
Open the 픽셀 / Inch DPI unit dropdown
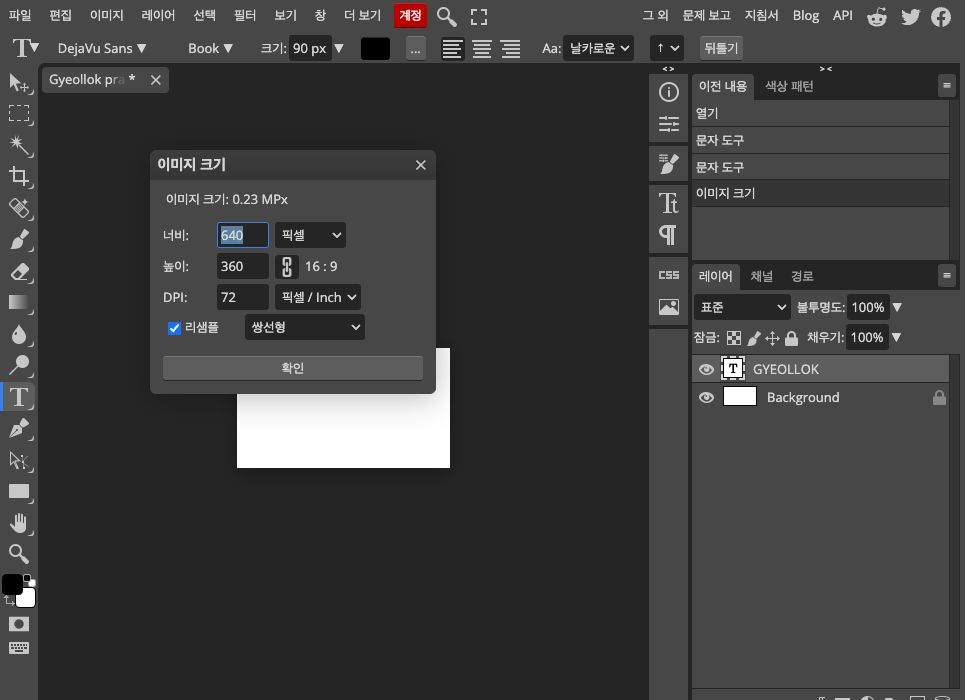coord(318,297)
